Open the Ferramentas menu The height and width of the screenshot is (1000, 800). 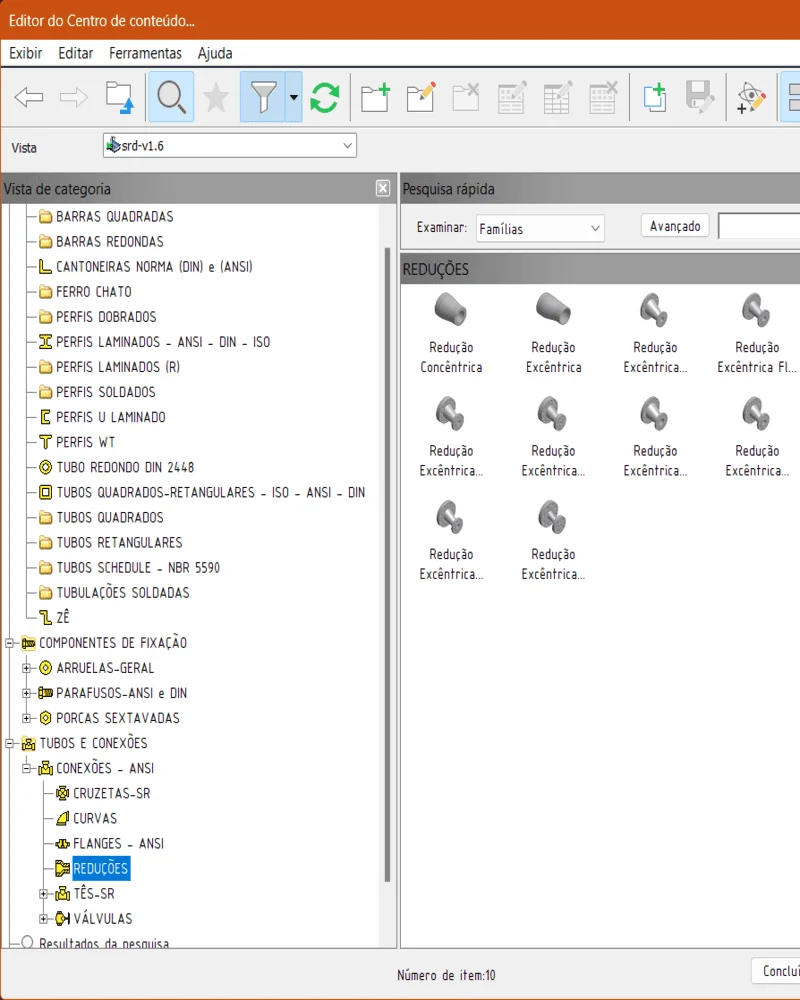point(145,53)
